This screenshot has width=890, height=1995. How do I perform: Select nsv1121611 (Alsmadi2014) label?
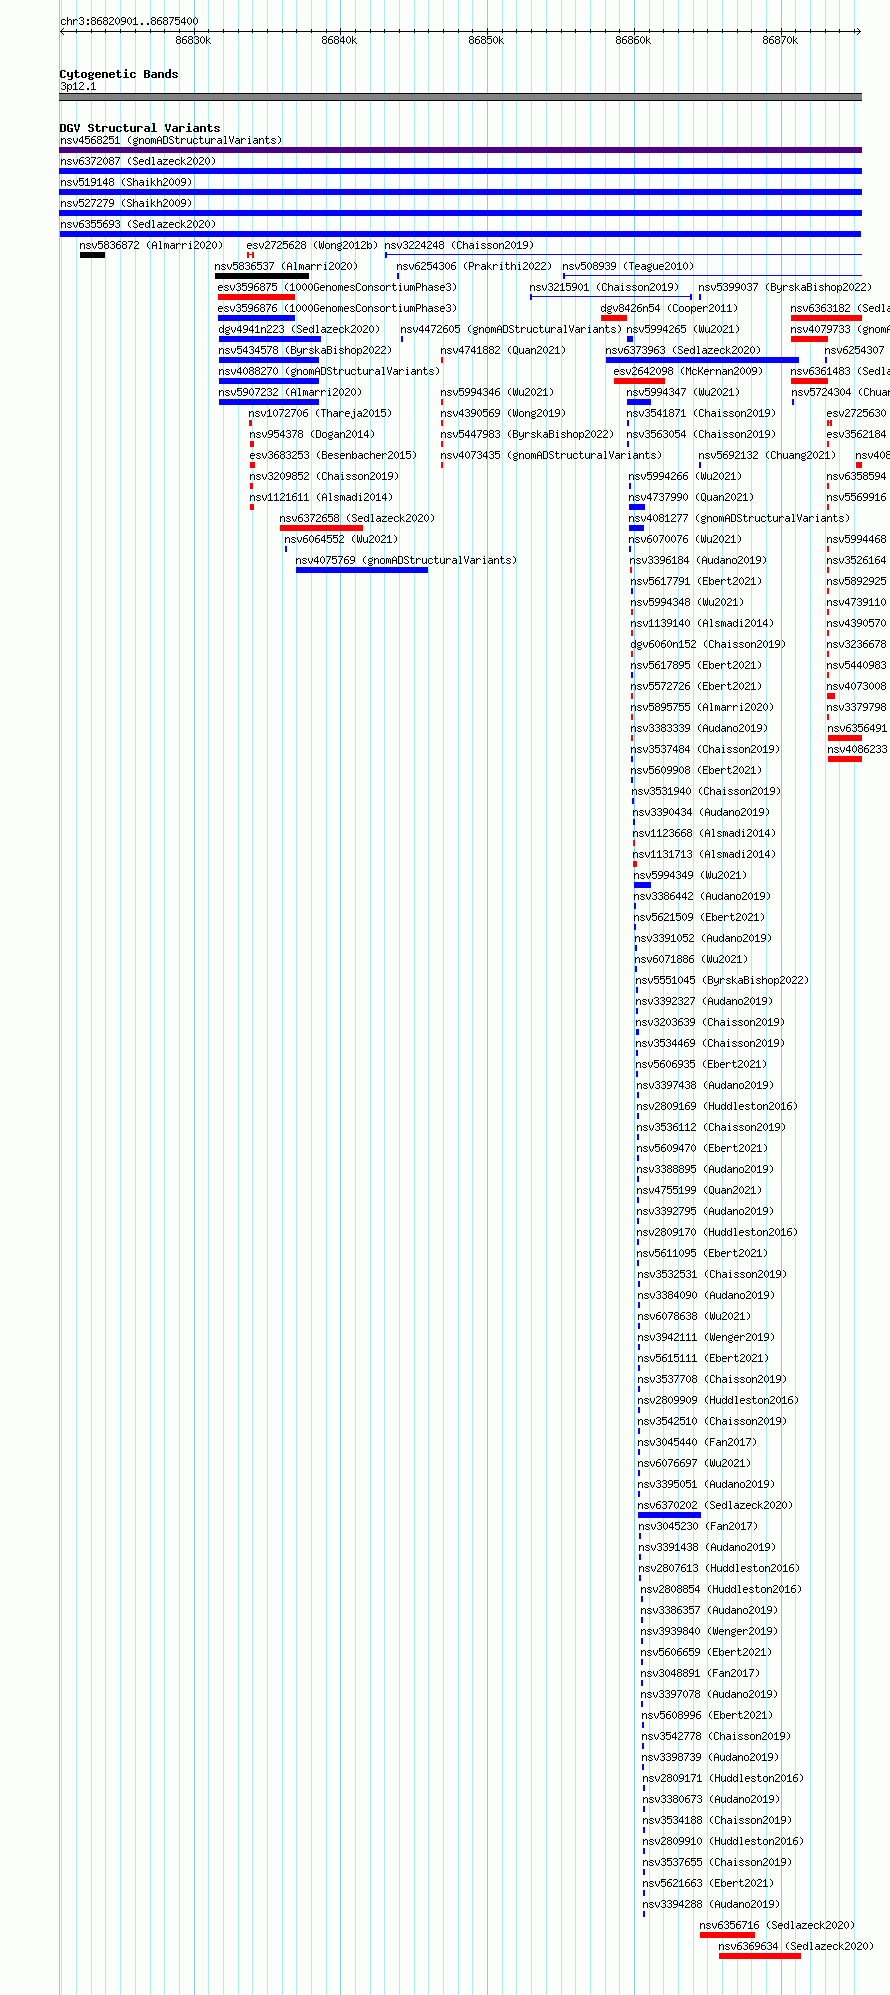point(320,497)
